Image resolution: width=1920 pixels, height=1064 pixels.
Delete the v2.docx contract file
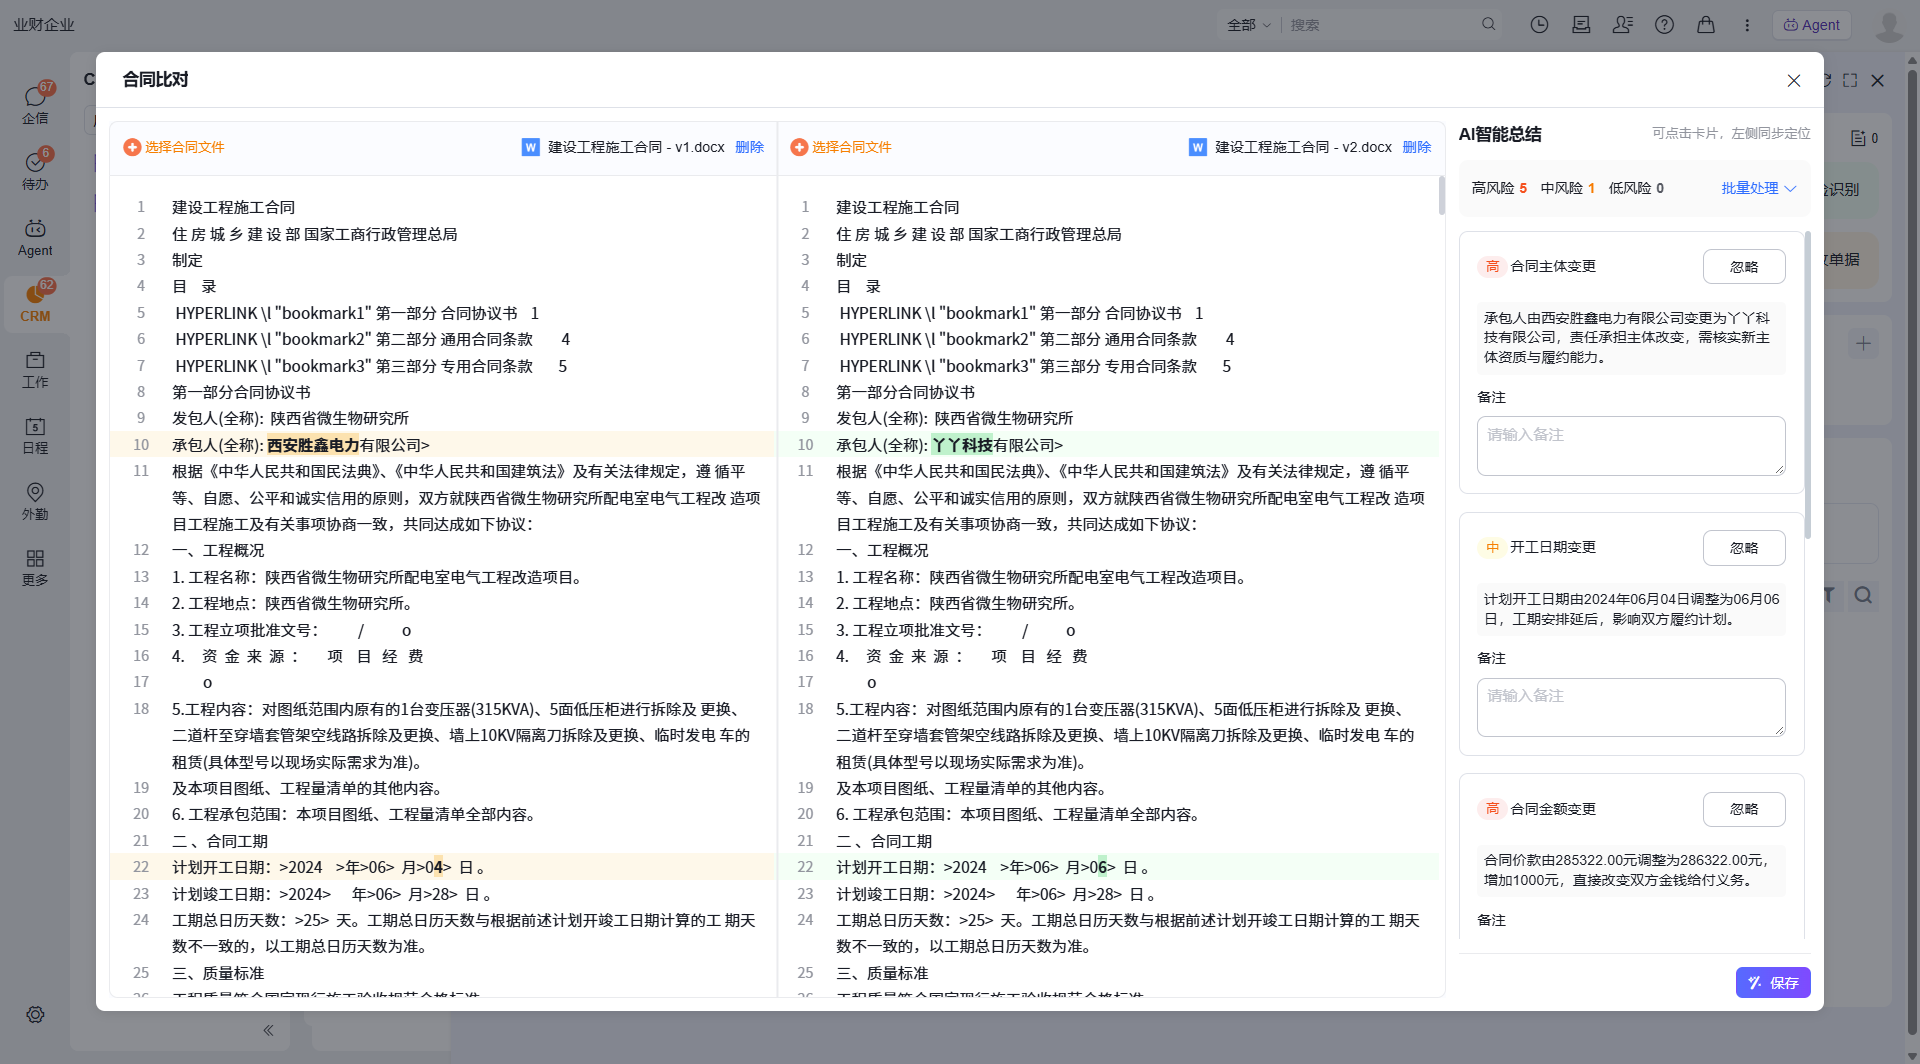click(1417, 147)
